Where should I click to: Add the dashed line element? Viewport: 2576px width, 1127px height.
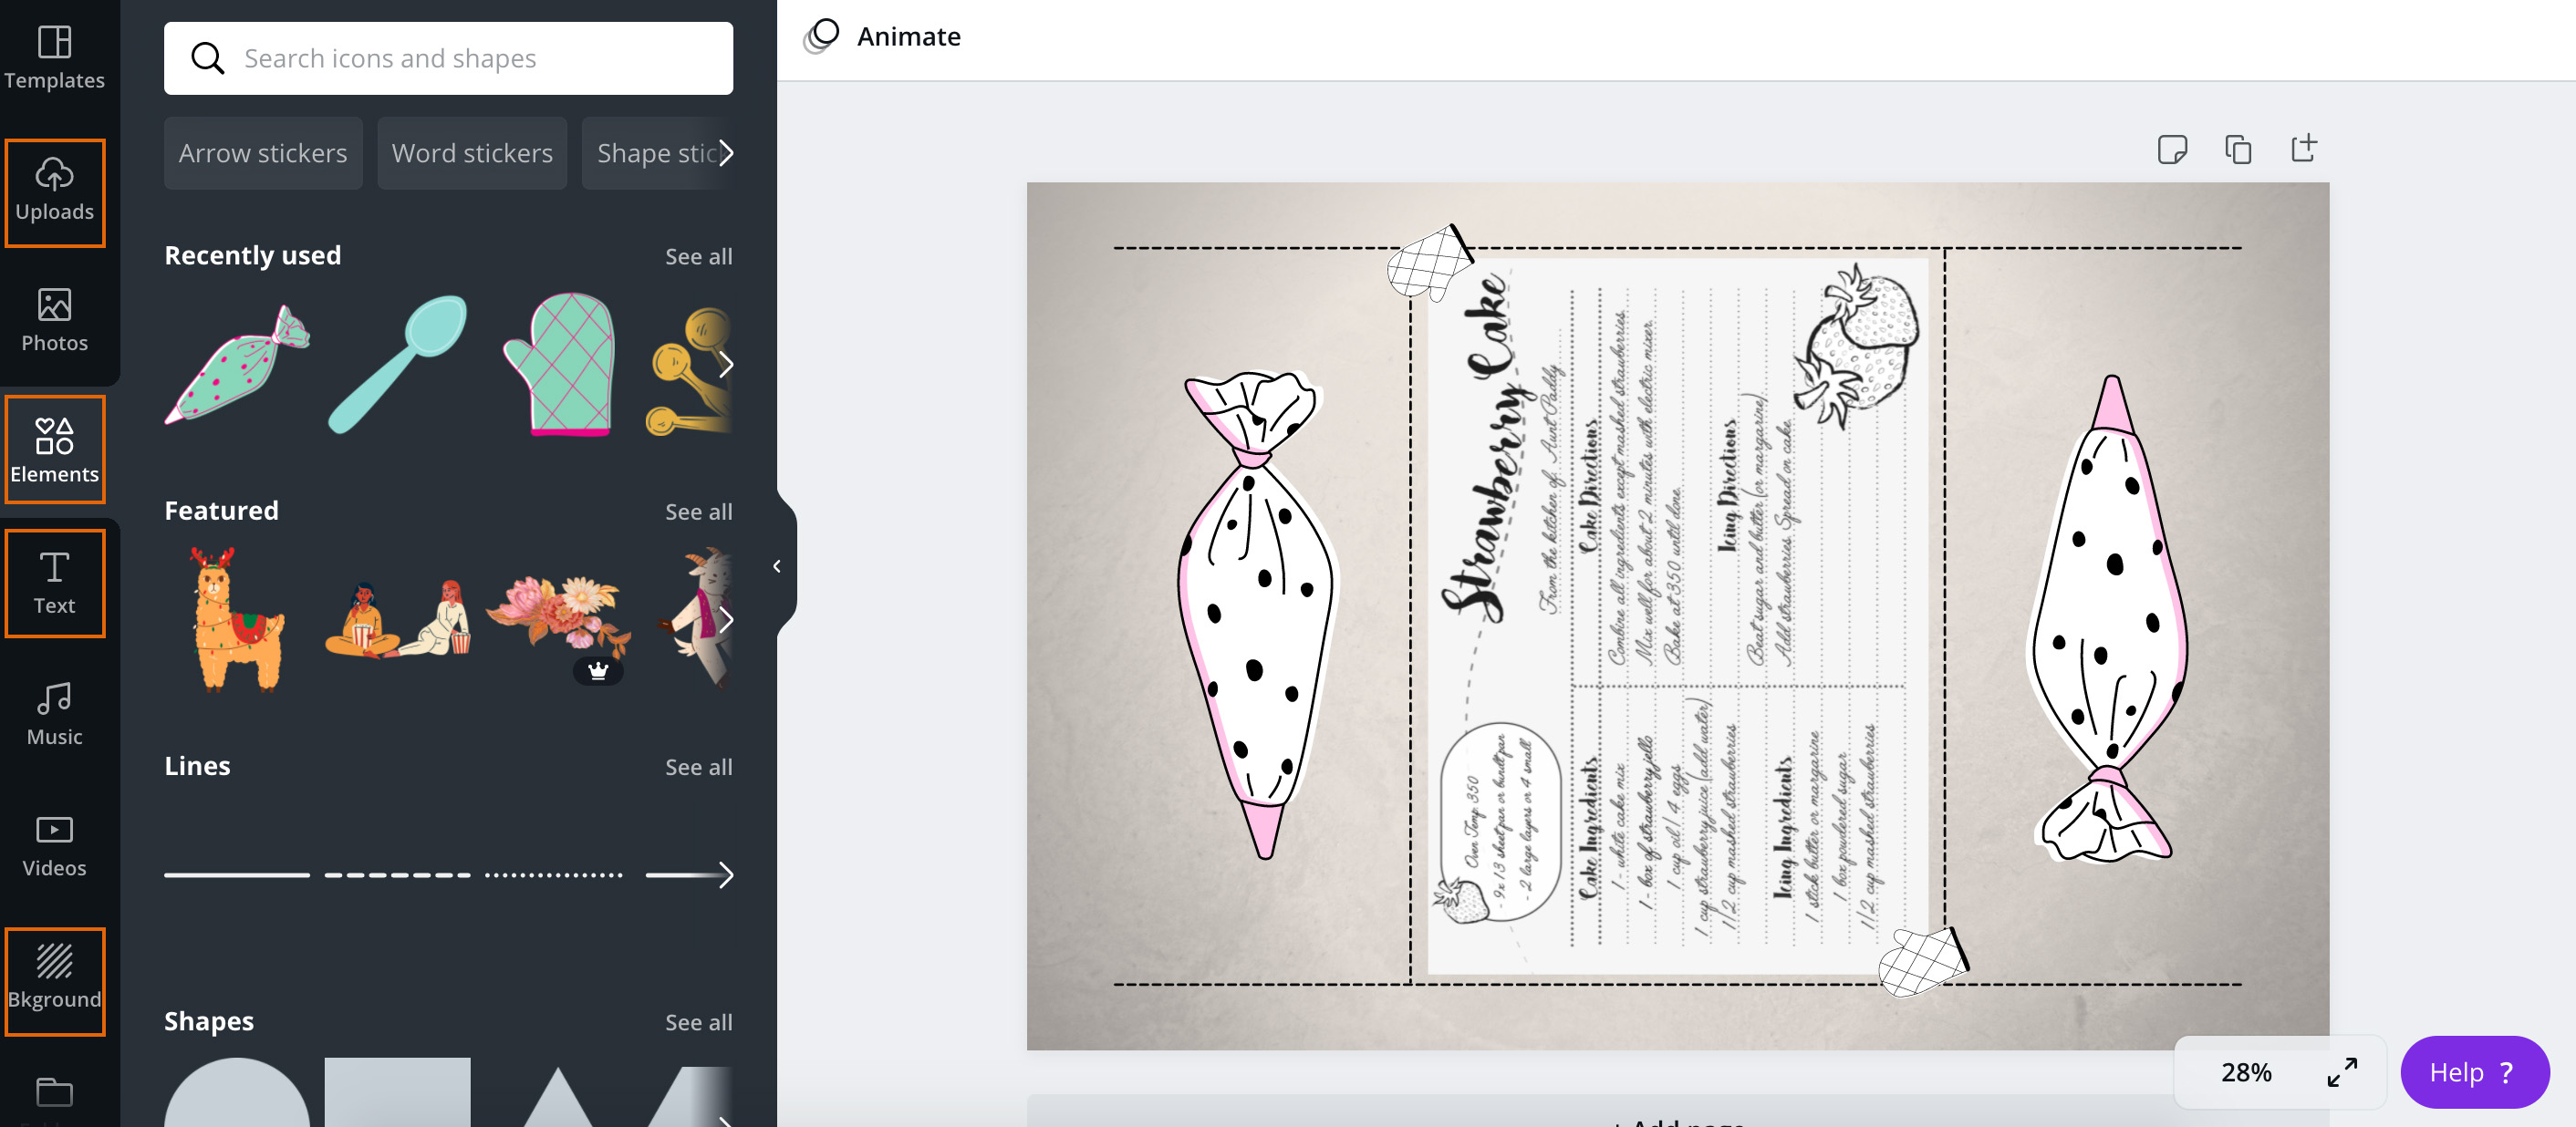(397, 874)
